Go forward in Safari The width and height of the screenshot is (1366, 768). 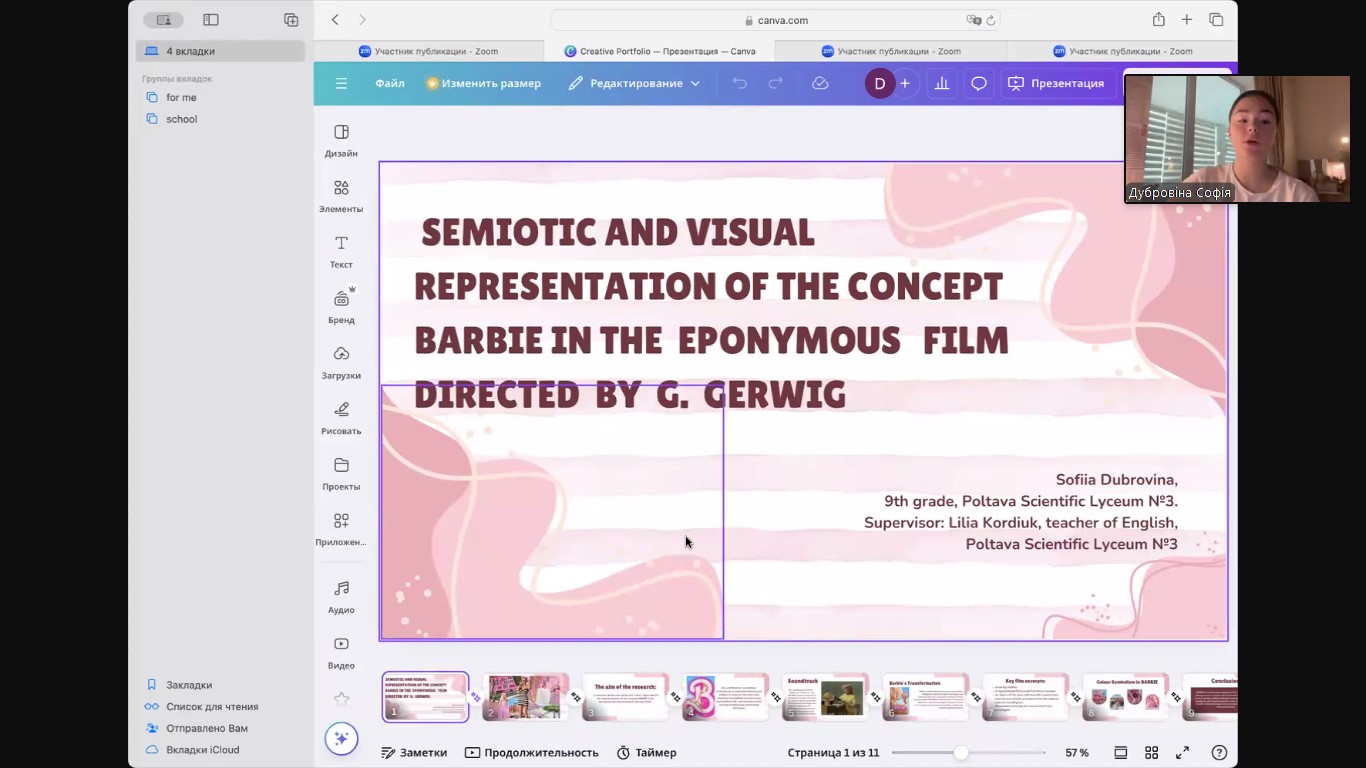point(362,20)
